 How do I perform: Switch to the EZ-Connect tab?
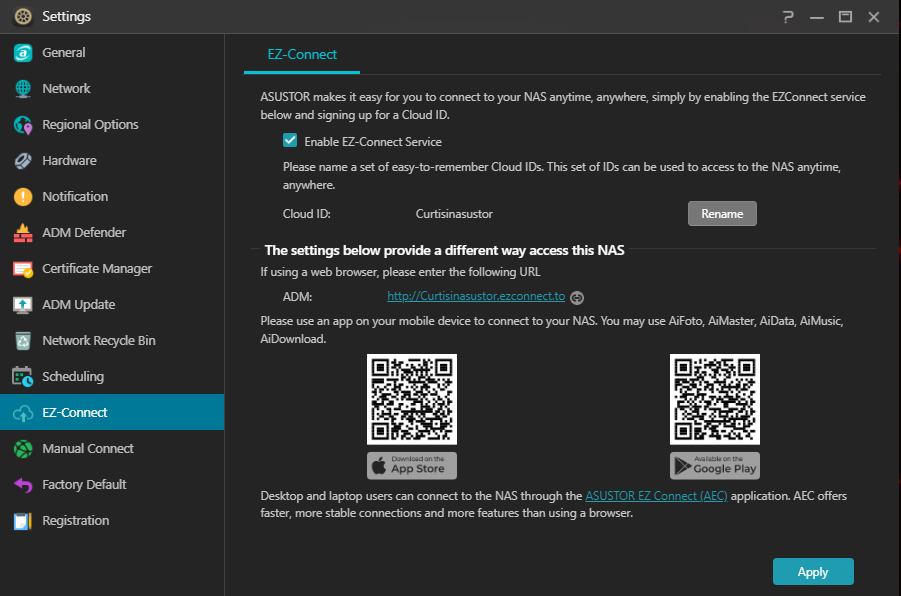[x=302, y=55]
